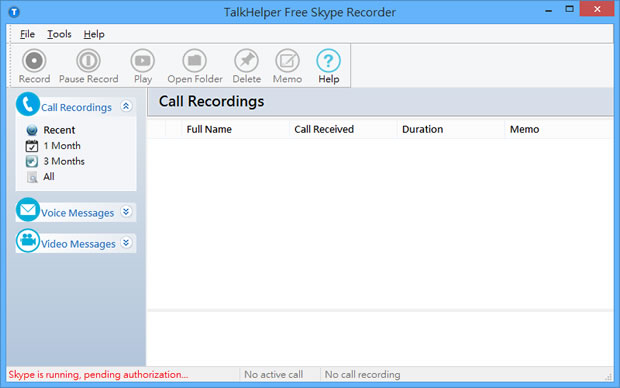Click the Call Recordings panel heading
Viewport: 620px width, 388px height.
211,102
